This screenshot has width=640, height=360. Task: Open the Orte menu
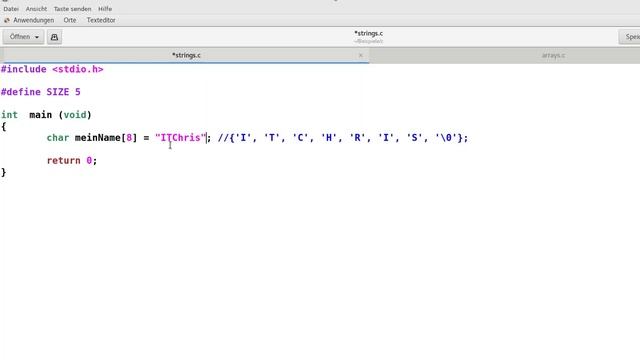(70, 20)
